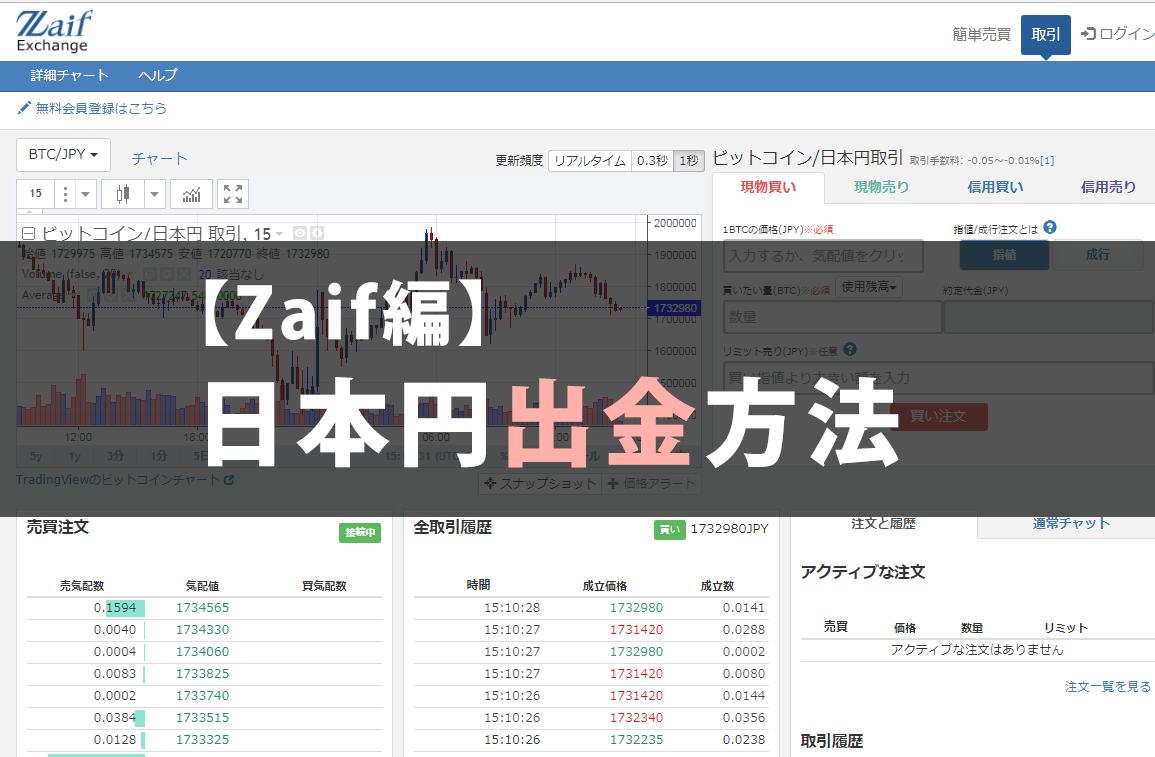Toggle chart fullscreen mode icon

[233, 194]
